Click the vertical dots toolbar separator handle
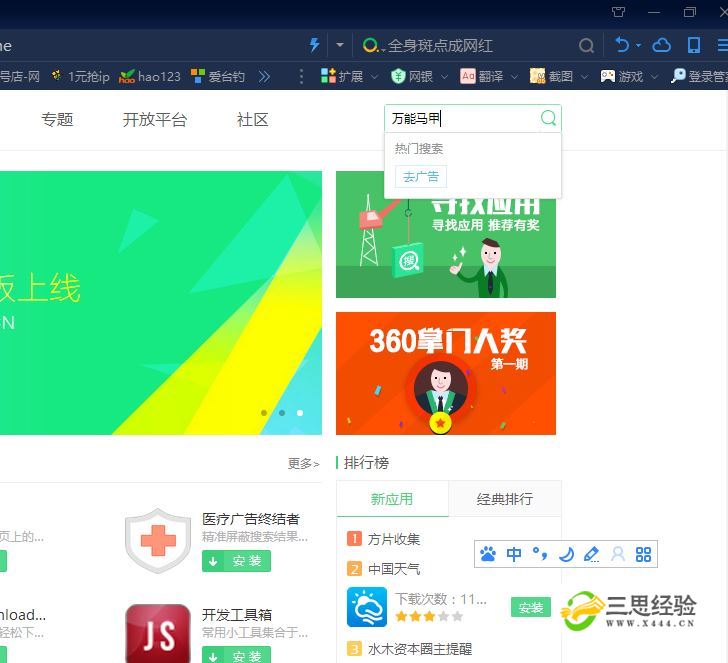Image resolution: width=728 pixels, height=663 pixels. [301, 76]
